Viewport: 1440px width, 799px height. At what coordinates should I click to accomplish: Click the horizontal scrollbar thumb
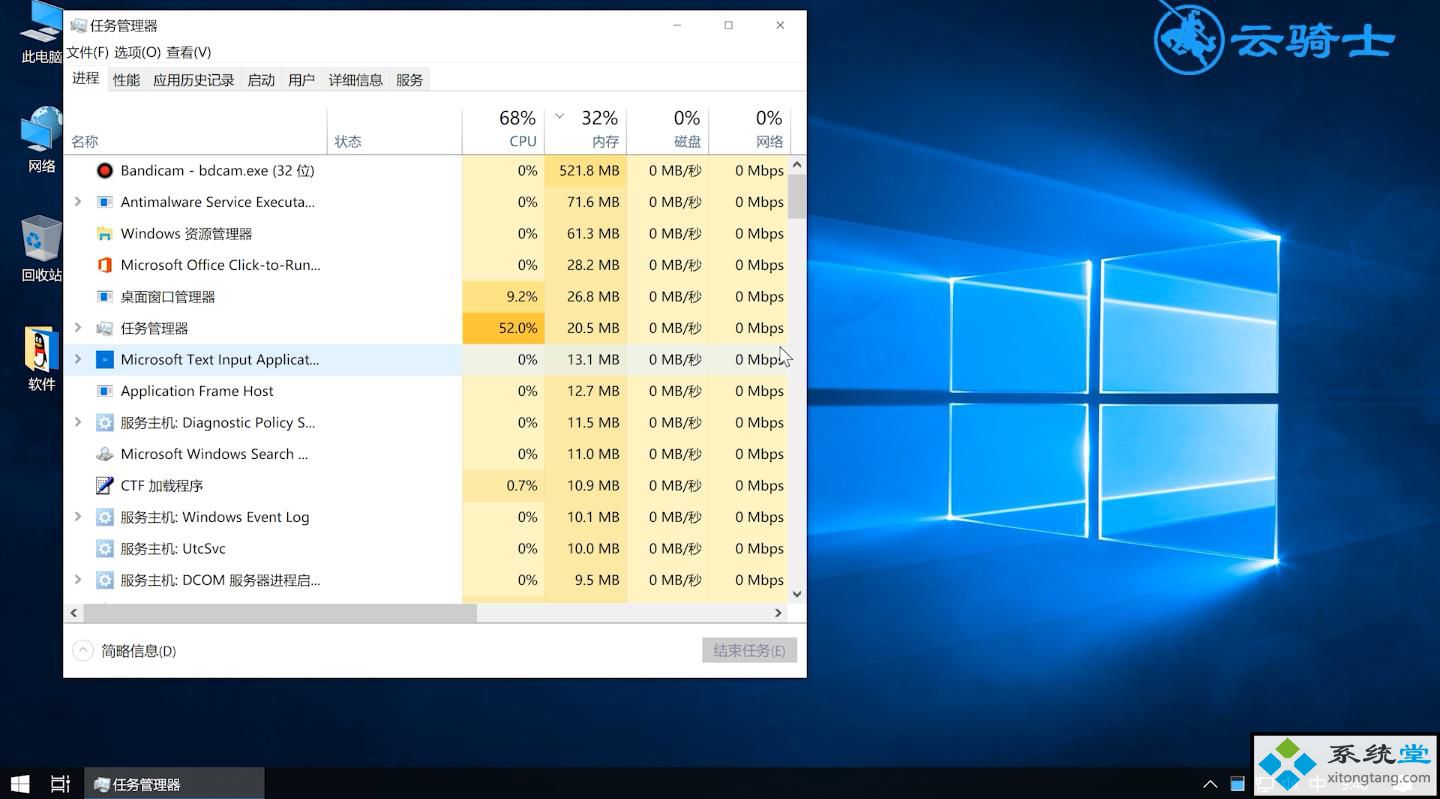coord(280,613)
